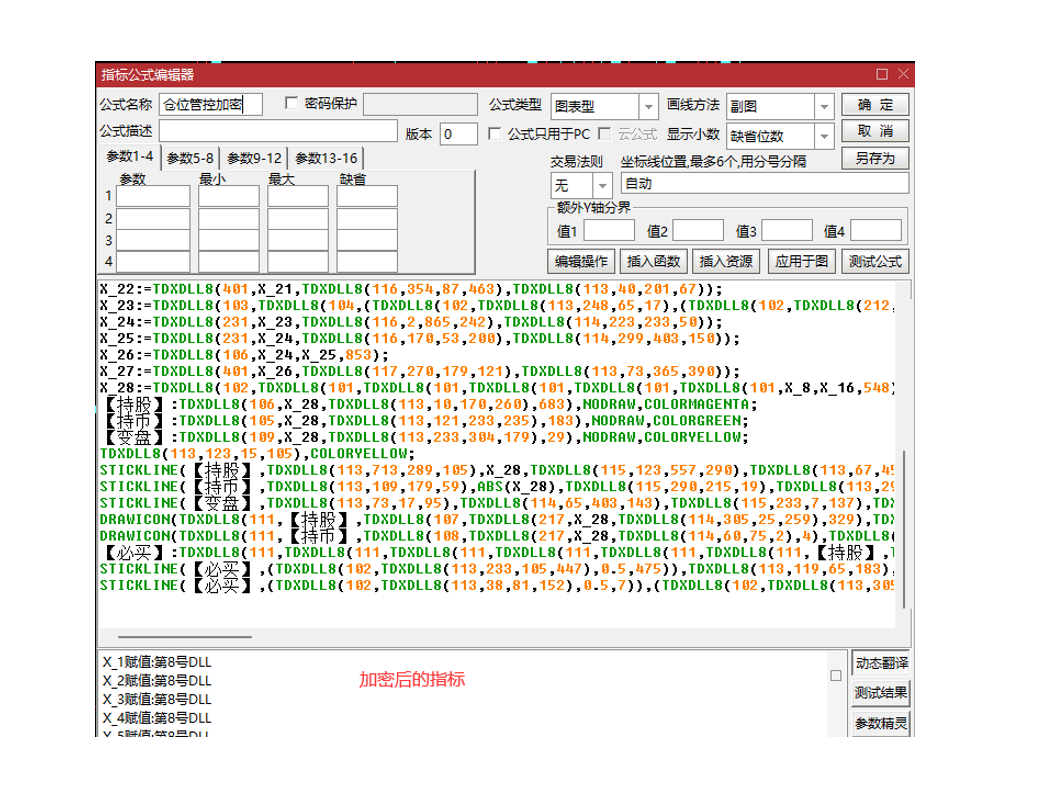Image resolution: width=1052 pixels, height=786 pixels.
Task: Select the 参数13-16 tab
Action: 326,158
